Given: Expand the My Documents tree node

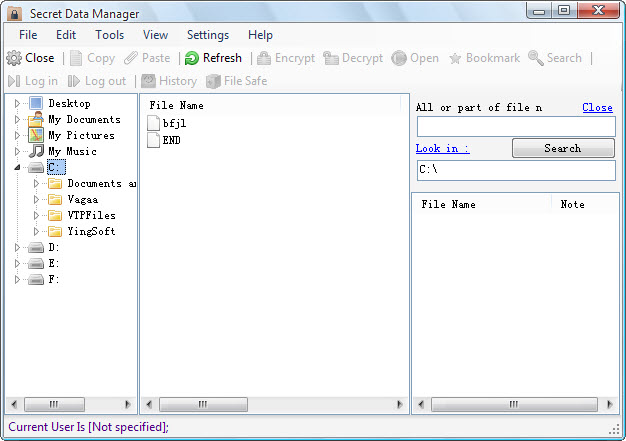Looking at the screenshot, I should coord(17,120).
